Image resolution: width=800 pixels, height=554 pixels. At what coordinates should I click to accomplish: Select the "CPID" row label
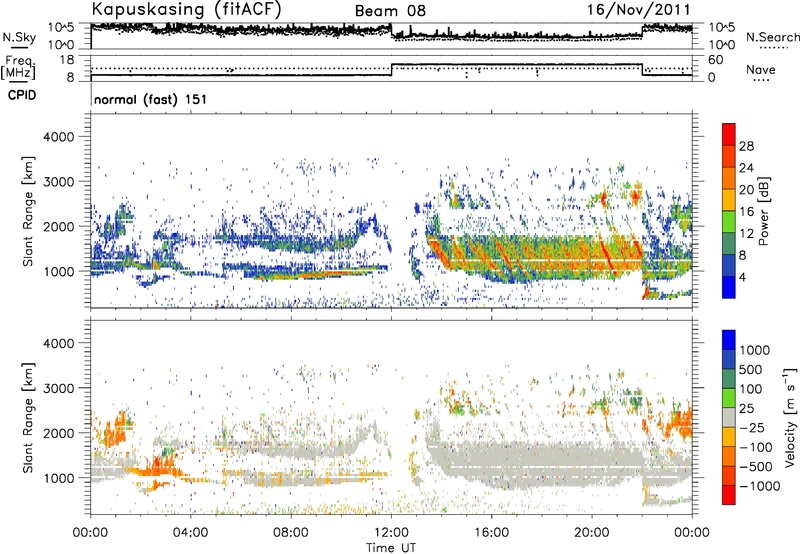pos(22,95)
